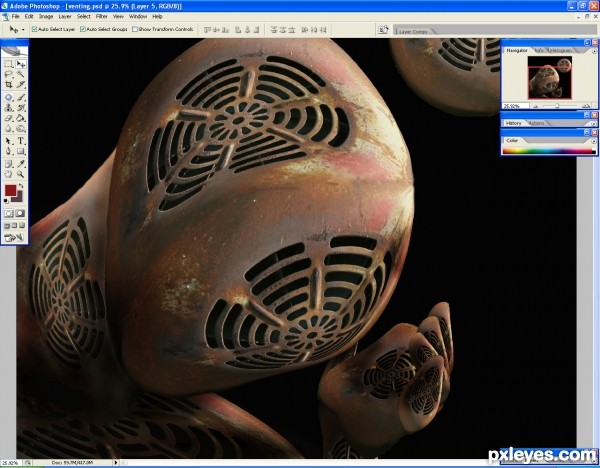Screen dimensions: 600x468
Task: Select the Brush tool
Action: (21, 97)
